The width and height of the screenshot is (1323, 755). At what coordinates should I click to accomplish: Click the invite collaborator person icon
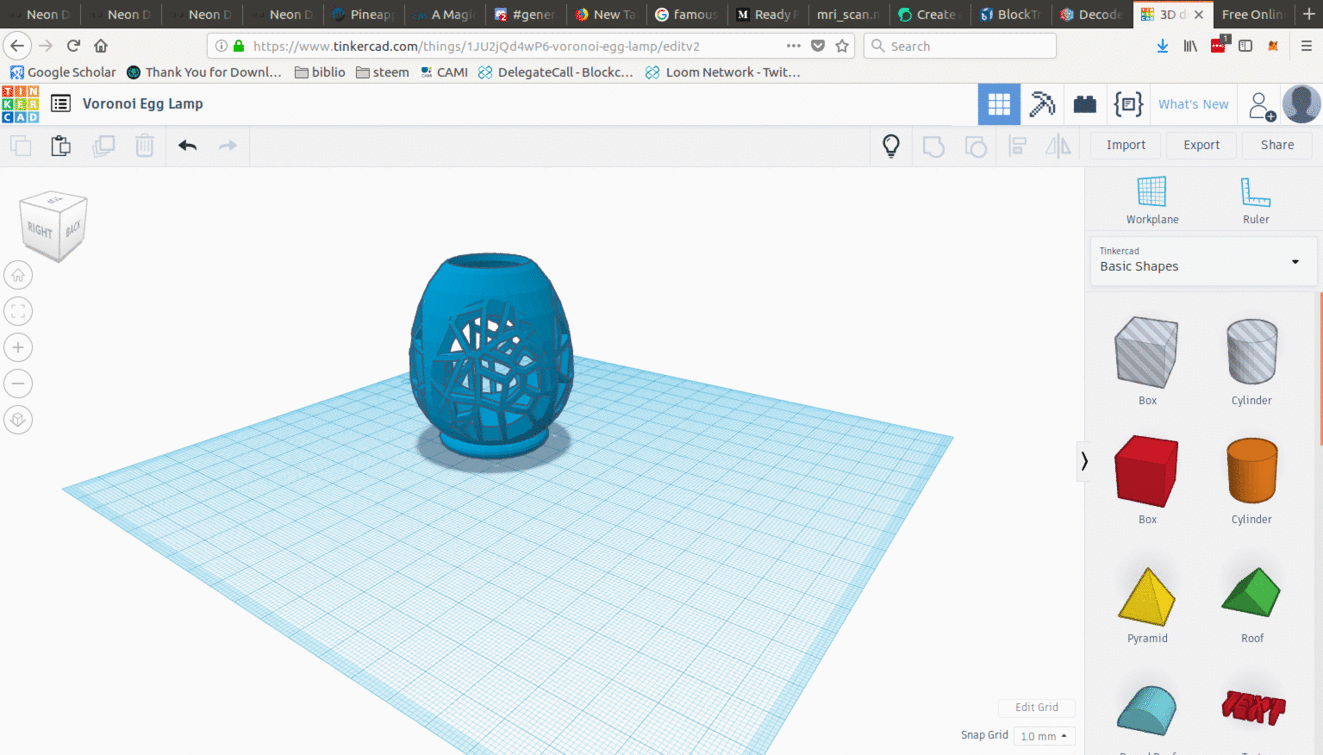(1260, 104)
